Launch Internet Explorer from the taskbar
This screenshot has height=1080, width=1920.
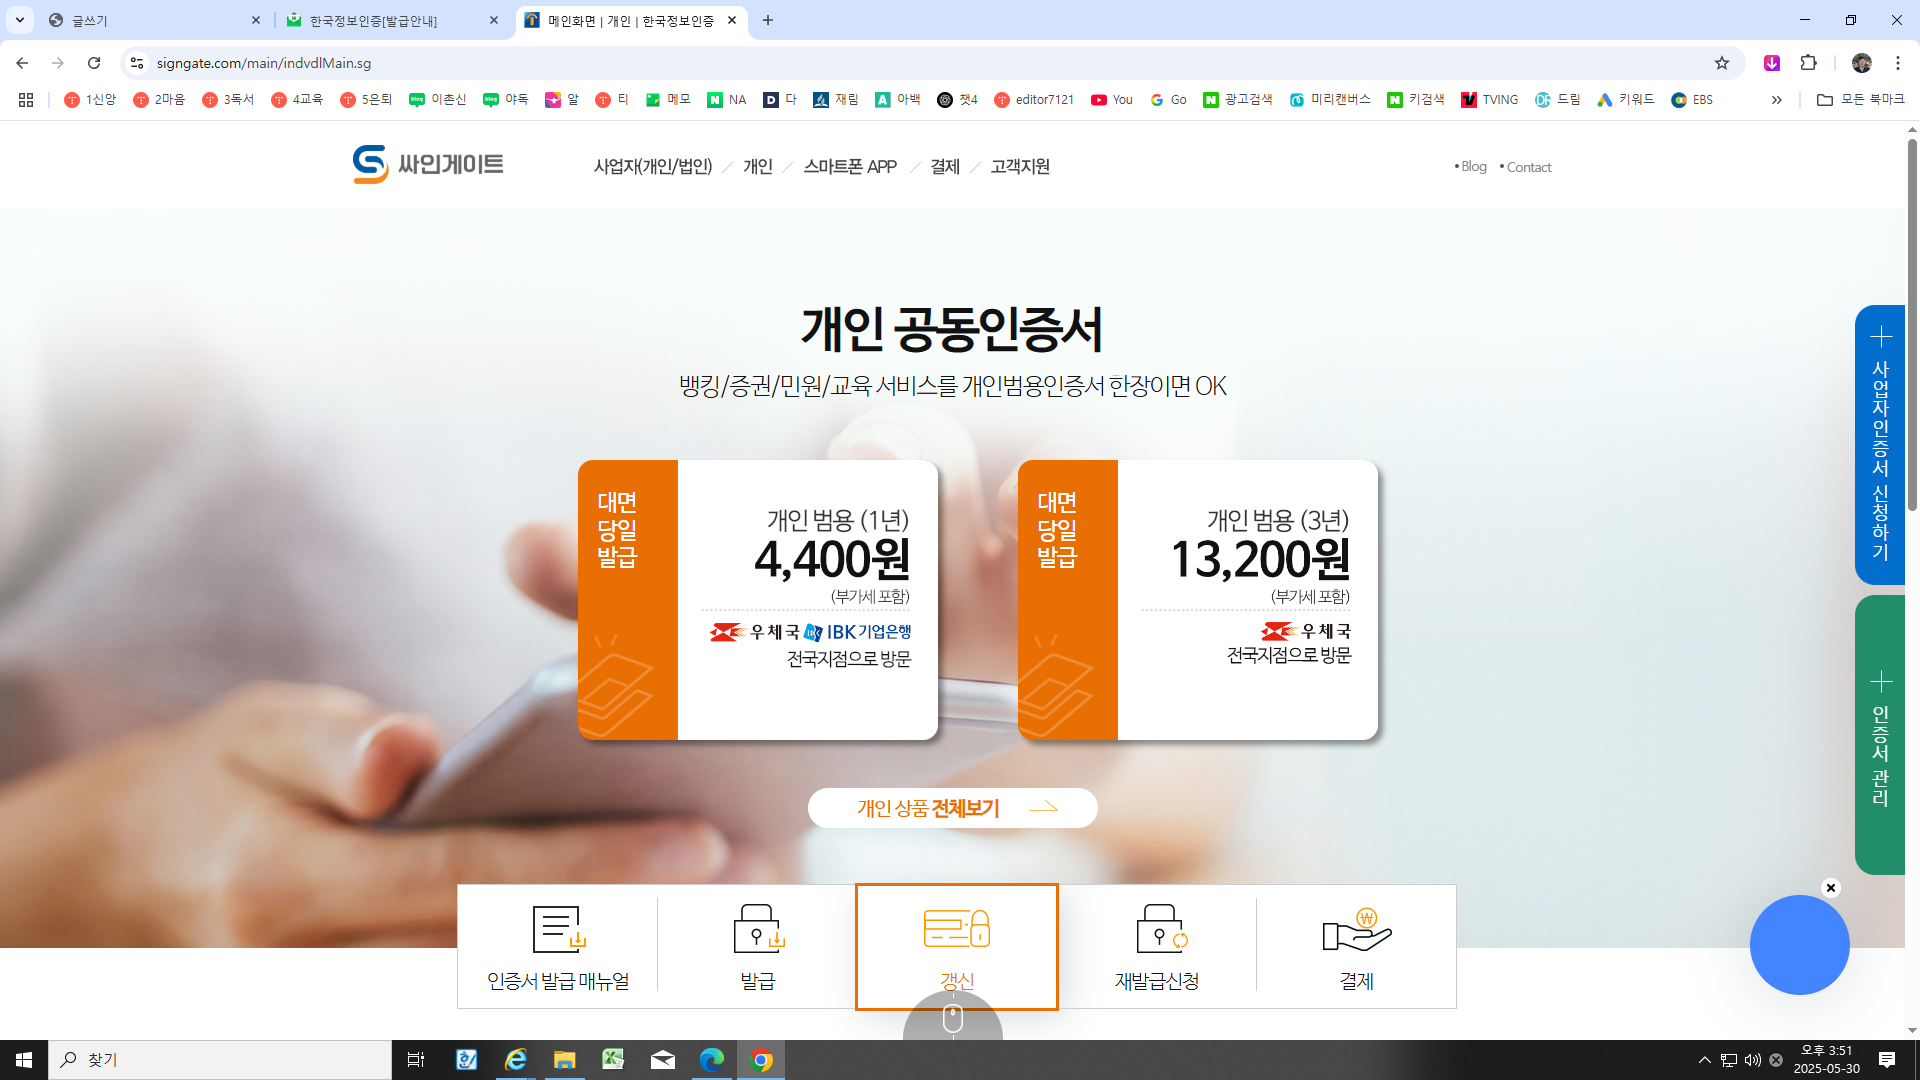(x=515, y=1059)
